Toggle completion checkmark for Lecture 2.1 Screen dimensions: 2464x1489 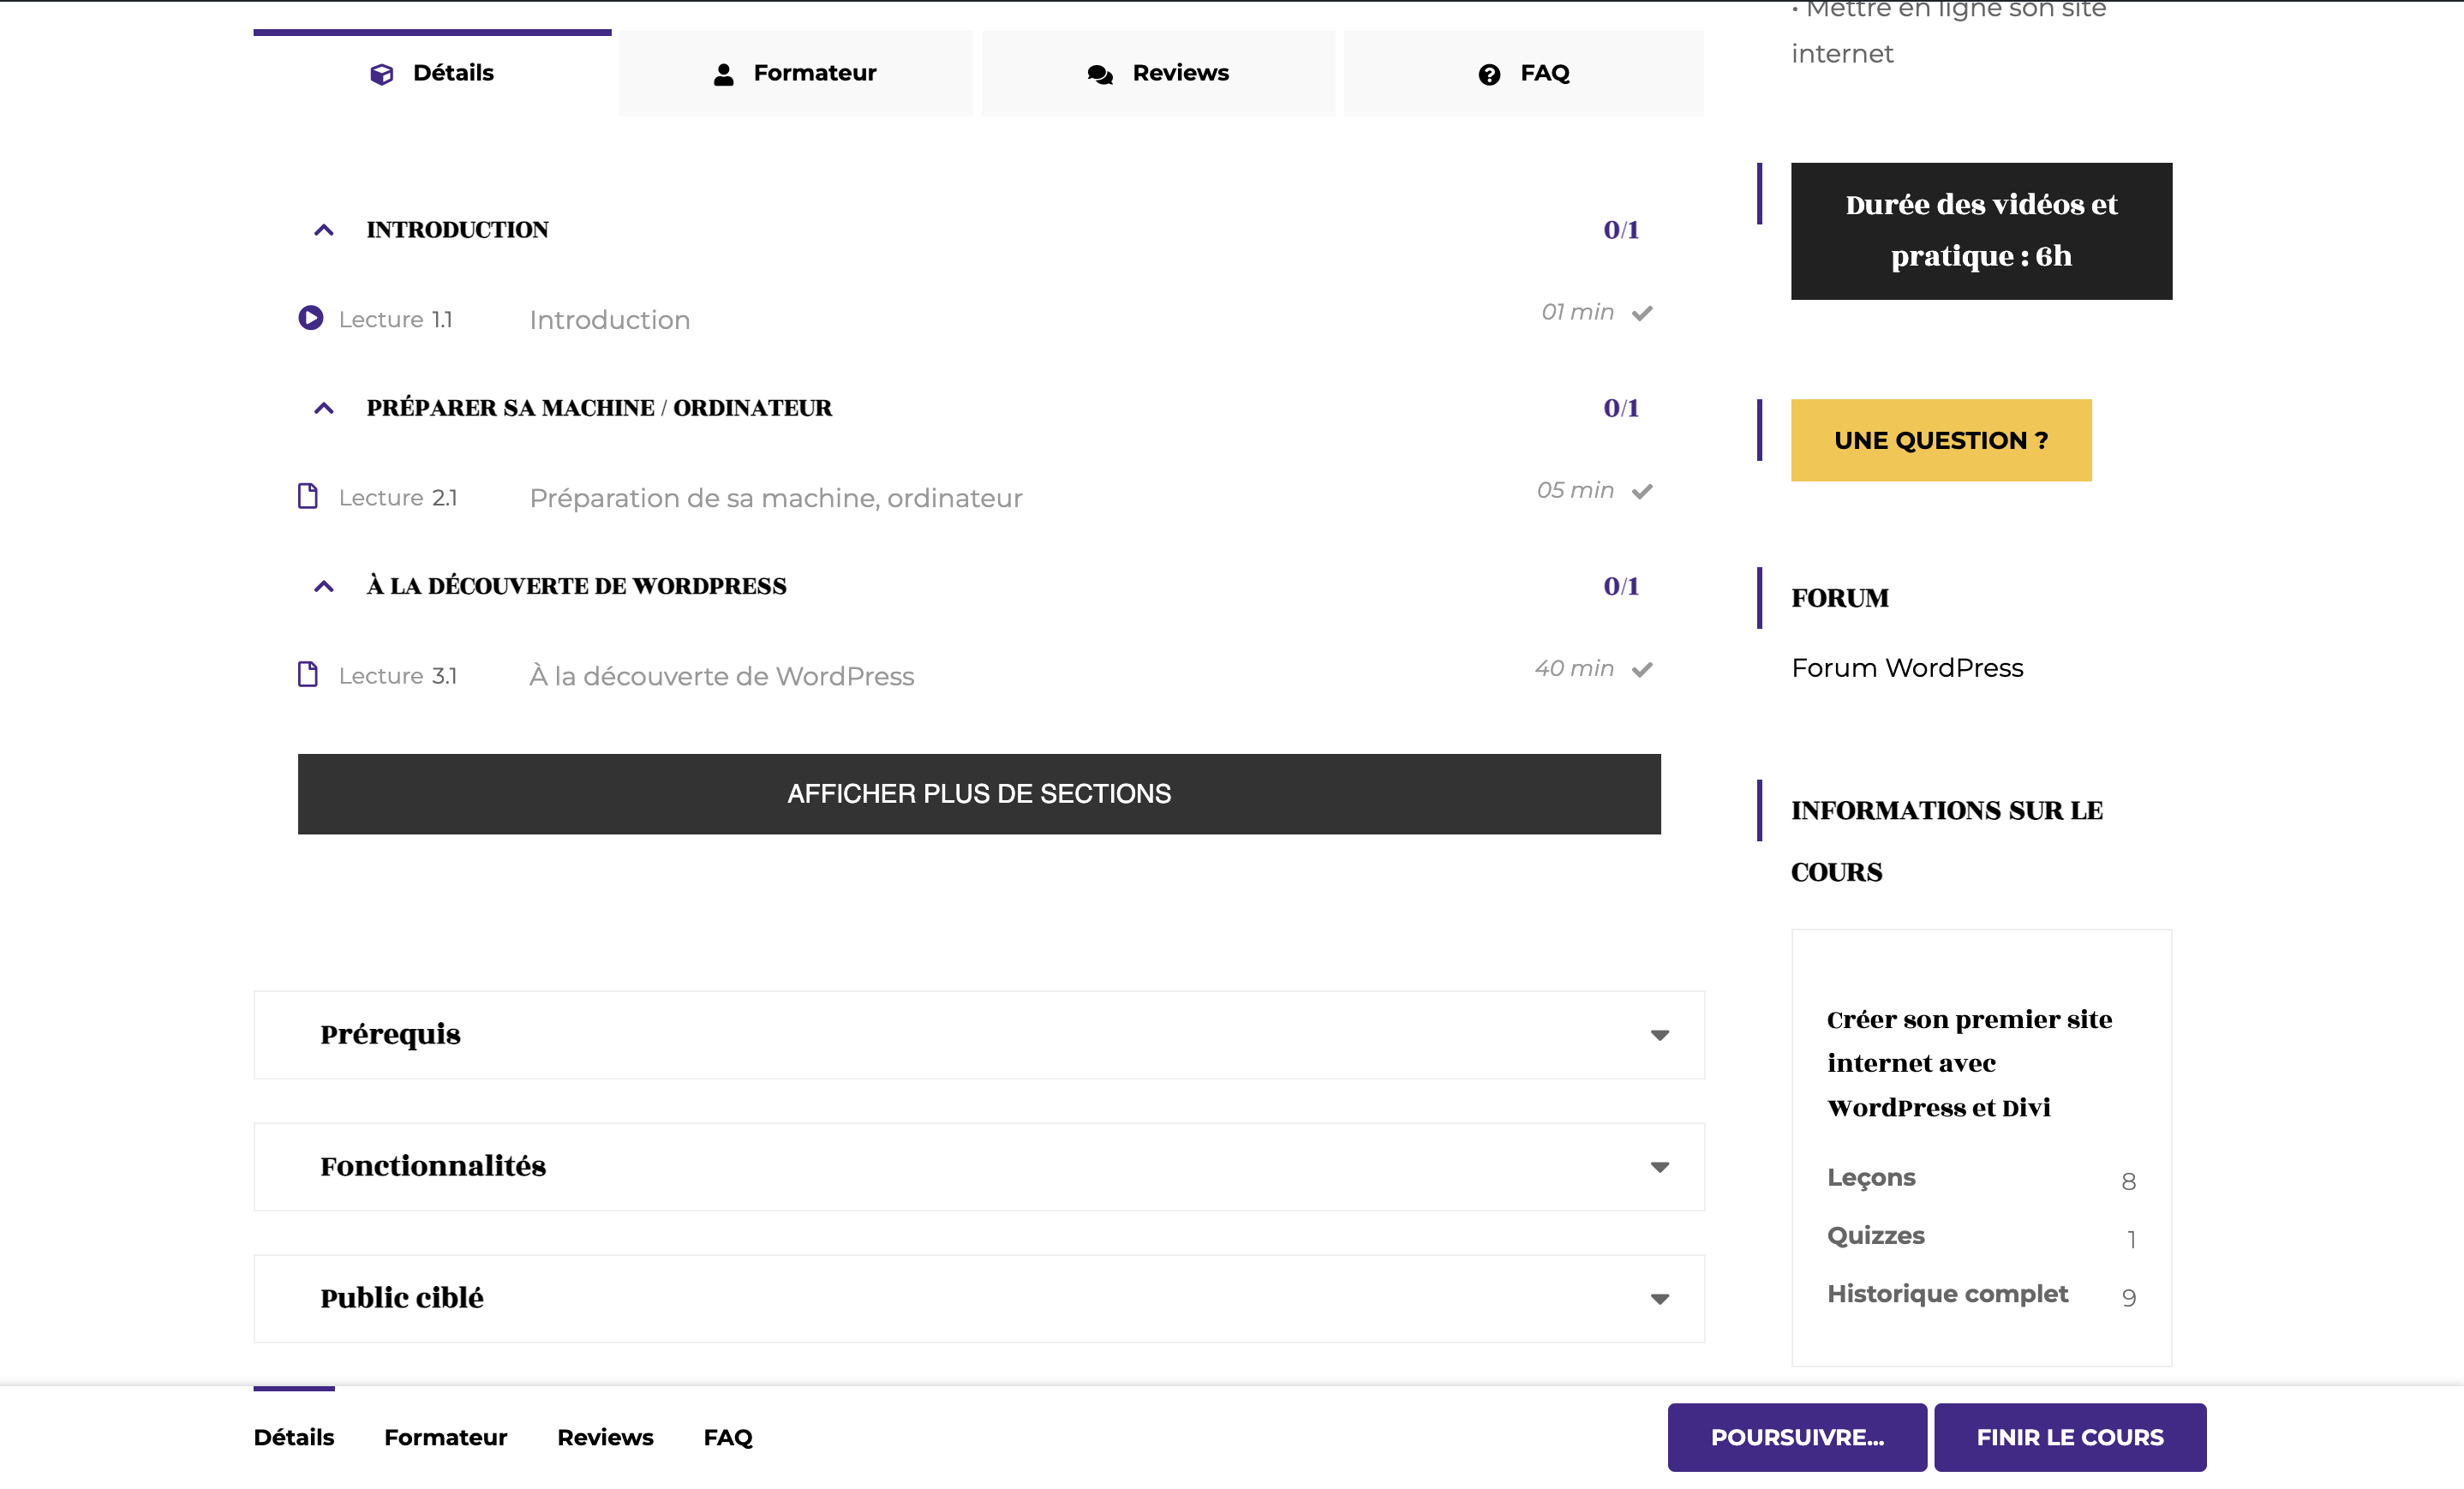(x=1642, y=491)
